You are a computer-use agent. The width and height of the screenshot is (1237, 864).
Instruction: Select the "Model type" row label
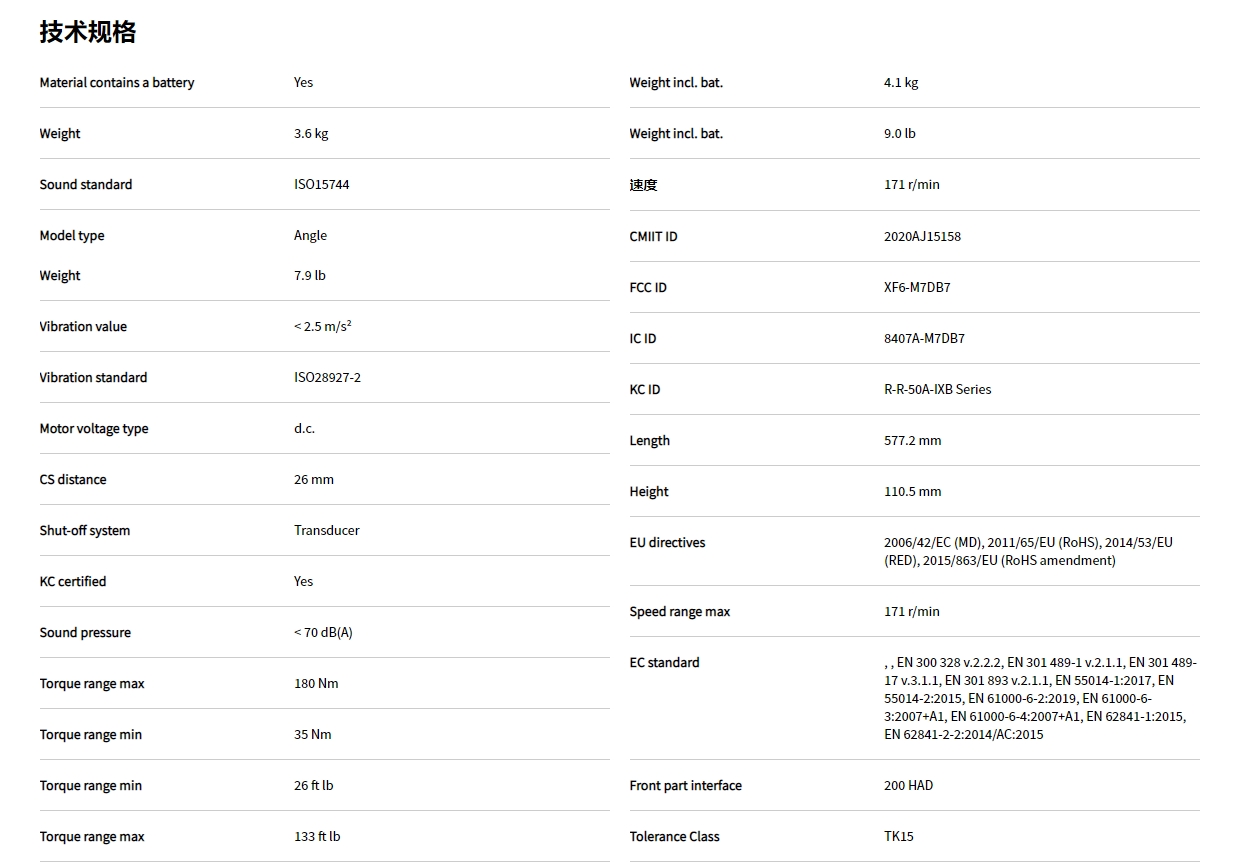(72, 236)
